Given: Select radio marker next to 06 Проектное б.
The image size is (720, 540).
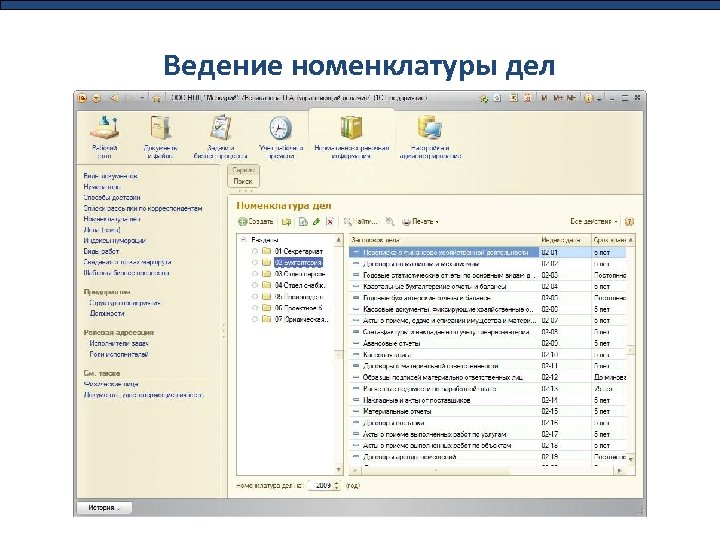Looking at the screenshot, I should [x=255, y=308].
